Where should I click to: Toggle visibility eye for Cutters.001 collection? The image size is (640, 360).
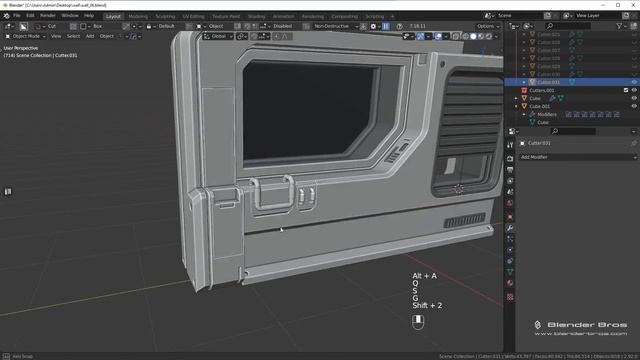pyautogui.click(x=634, y=90)
